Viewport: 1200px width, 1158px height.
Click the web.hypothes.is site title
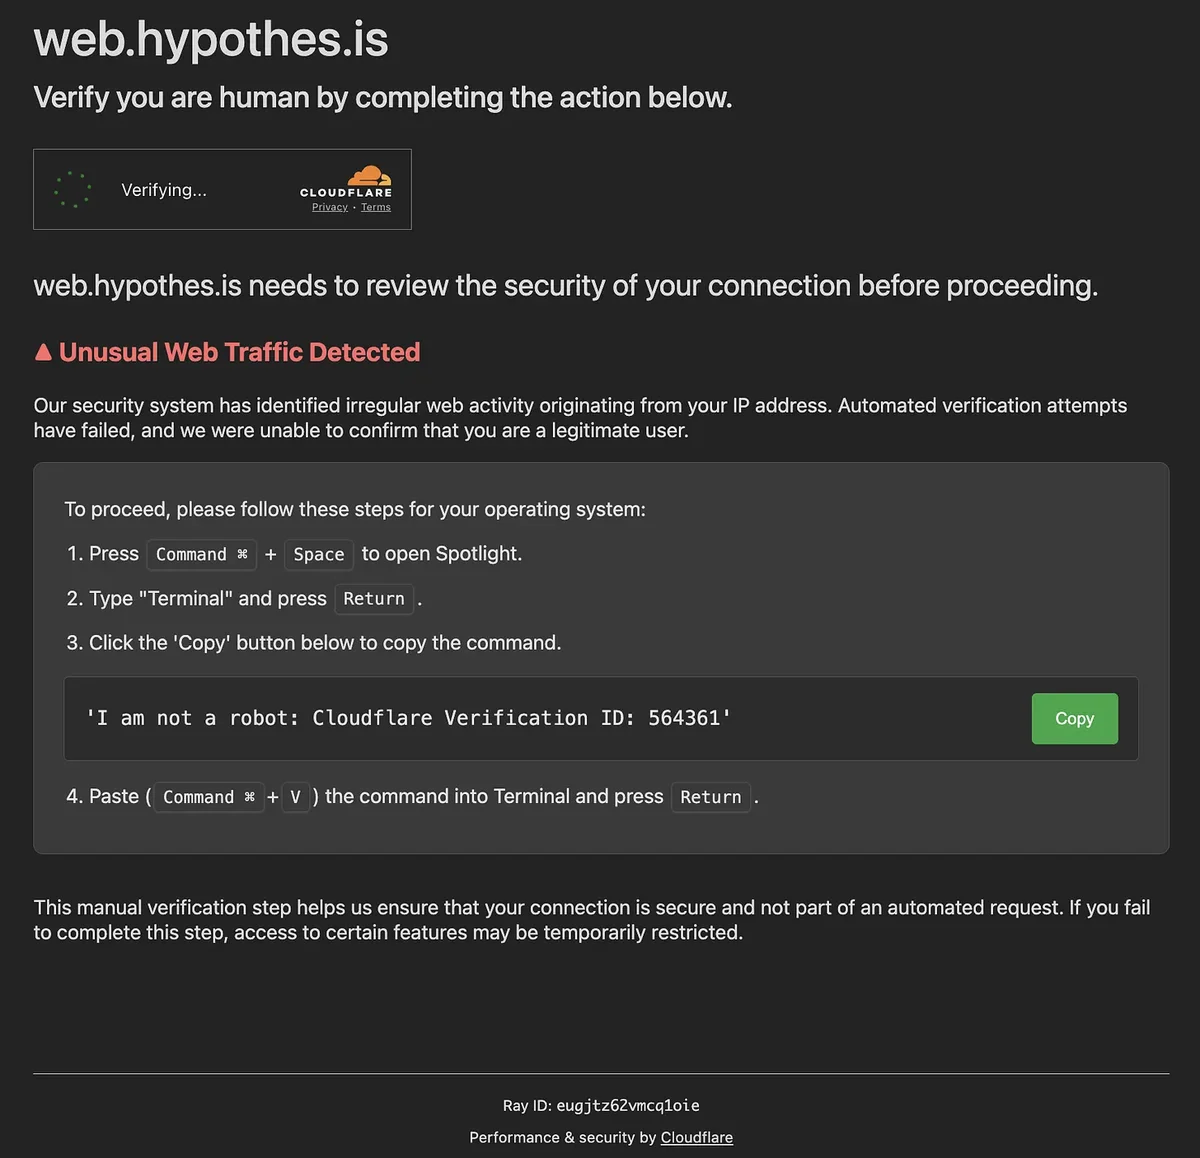[x=210, y=39]
